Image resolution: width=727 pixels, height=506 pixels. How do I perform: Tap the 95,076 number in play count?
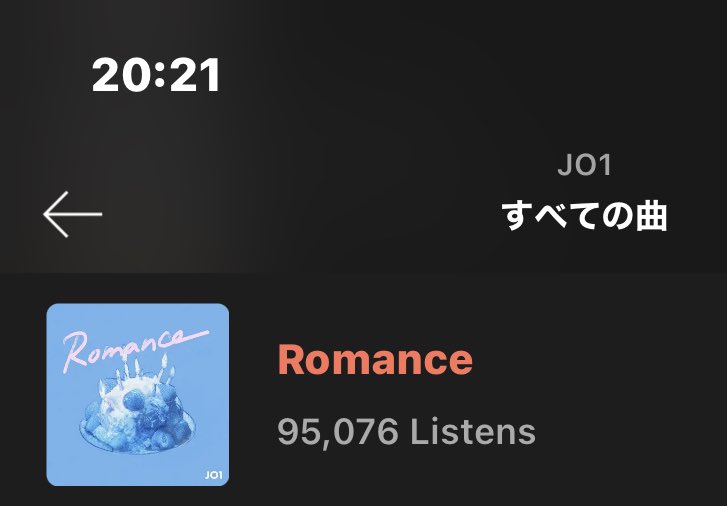pos(338,433)
